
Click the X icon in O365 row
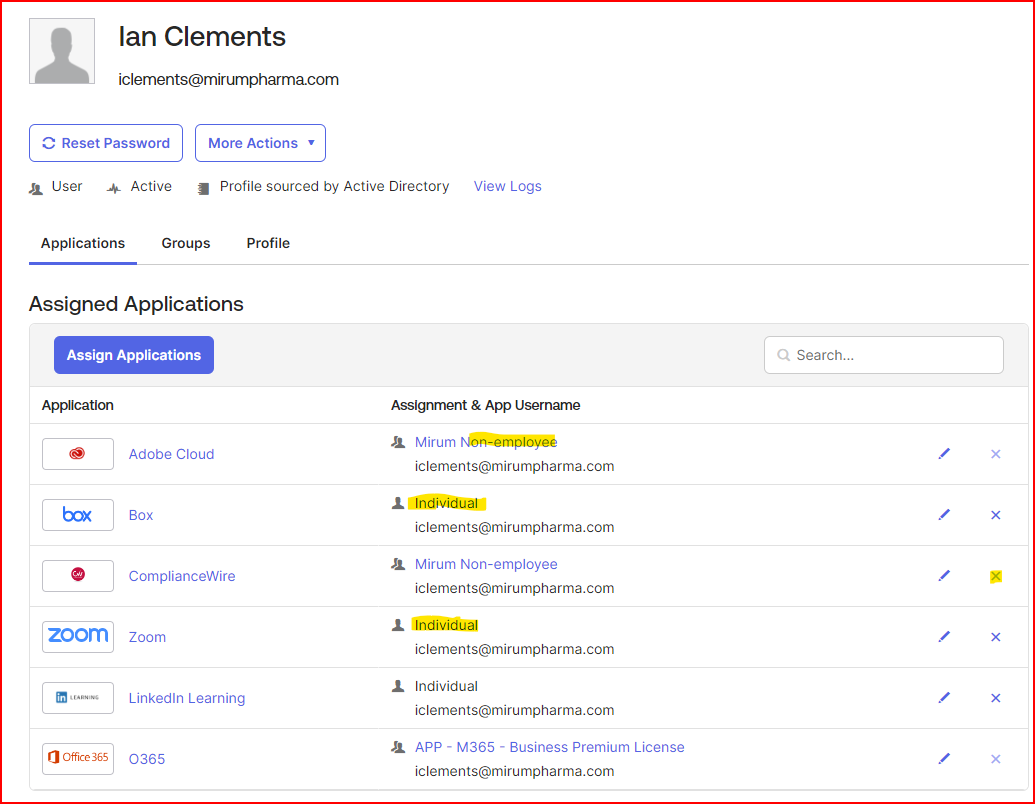[x=995, y=758]
